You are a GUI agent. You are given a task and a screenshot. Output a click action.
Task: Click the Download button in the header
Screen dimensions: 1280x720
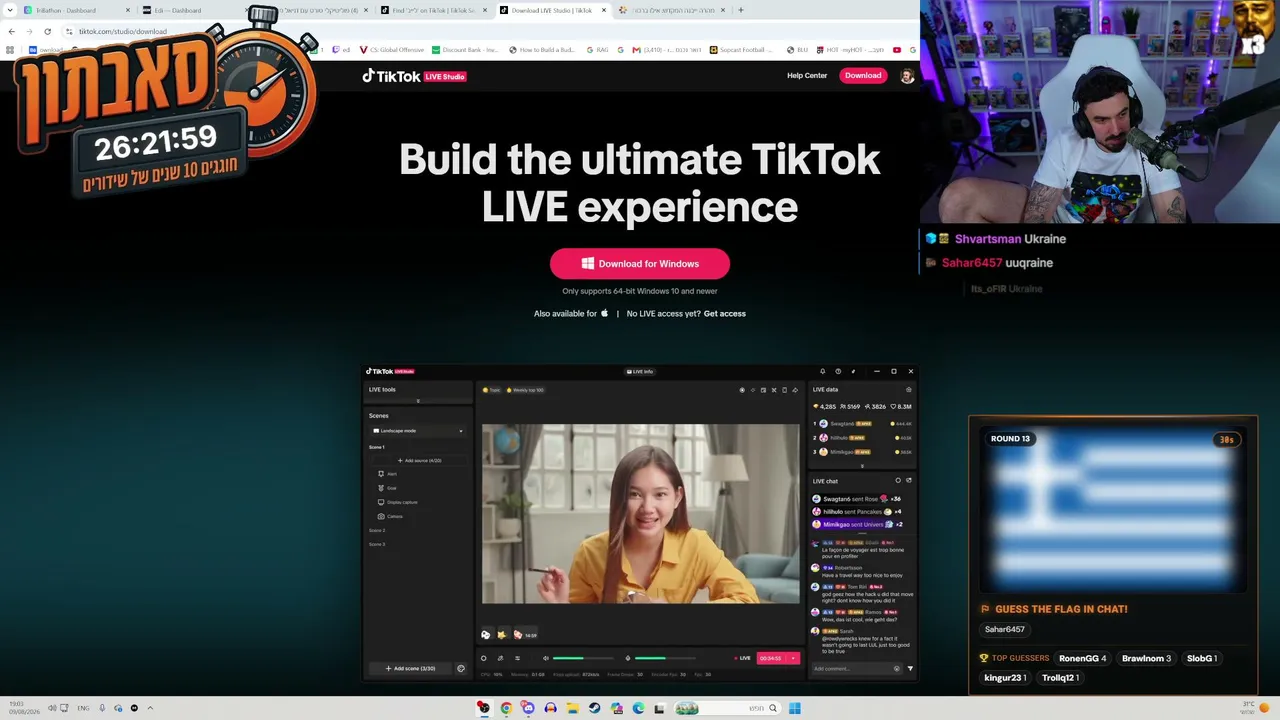tap(863, 76)
